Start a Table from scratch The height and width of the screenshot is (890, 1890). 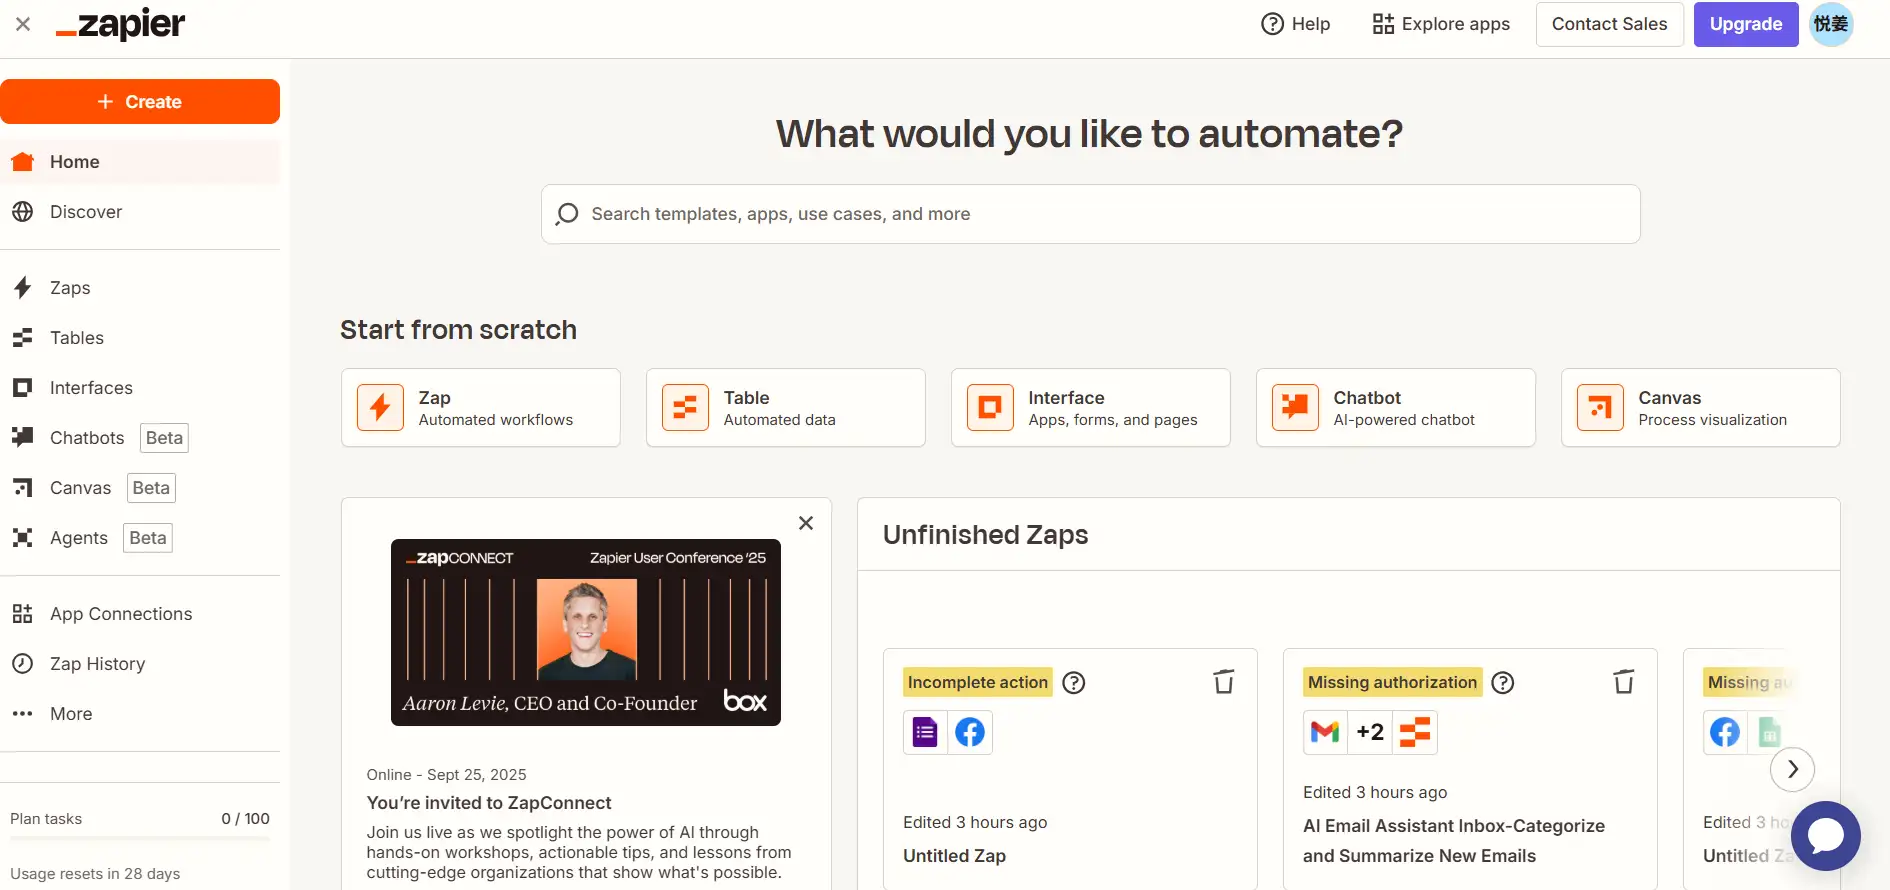(x=785, y=408)
